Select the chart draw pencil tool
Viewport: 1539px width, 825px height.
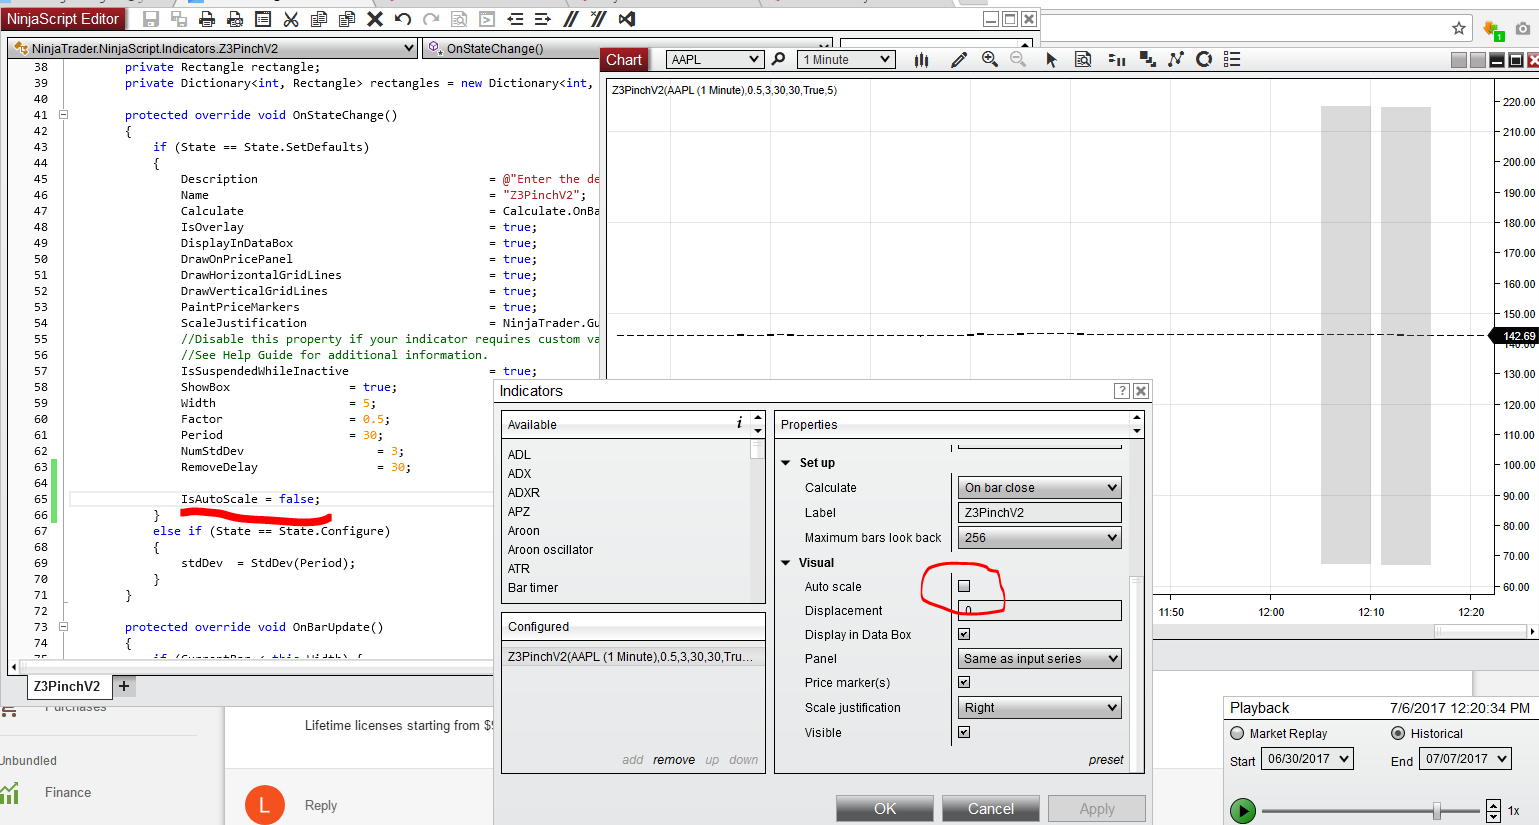click(958, 60)
